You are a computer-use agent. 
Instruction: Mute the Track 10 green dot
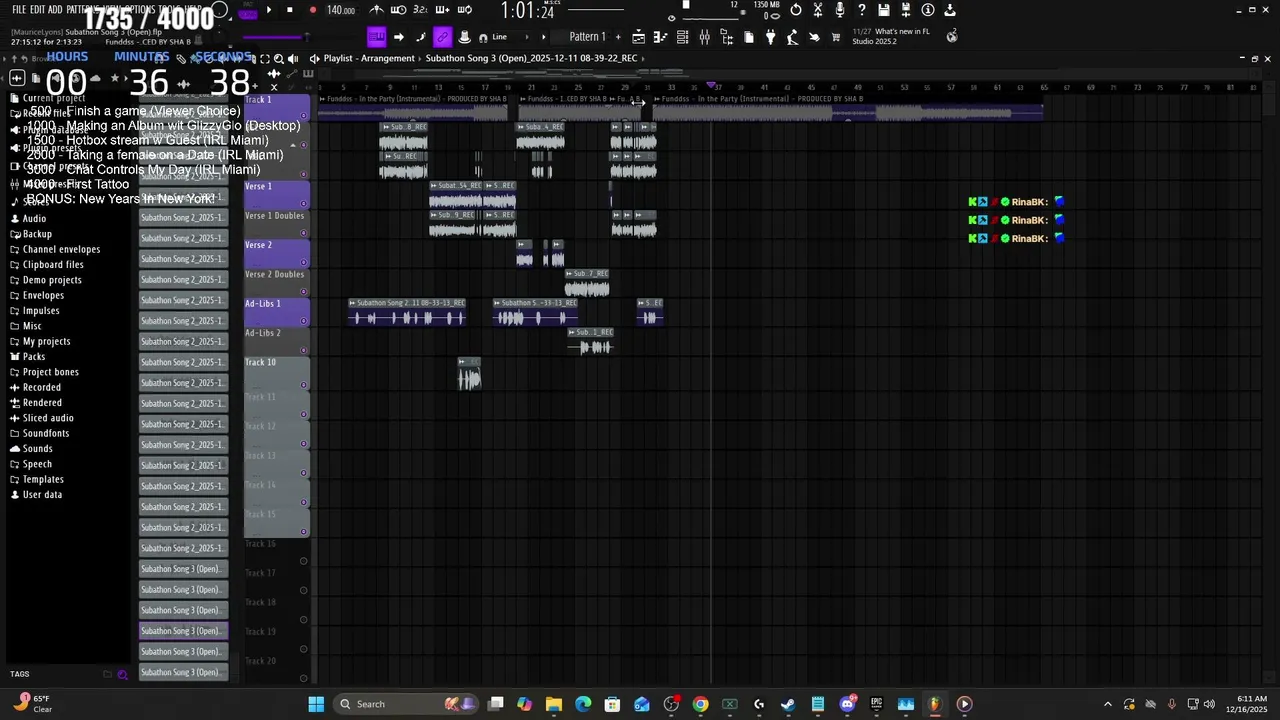point(303,384)
